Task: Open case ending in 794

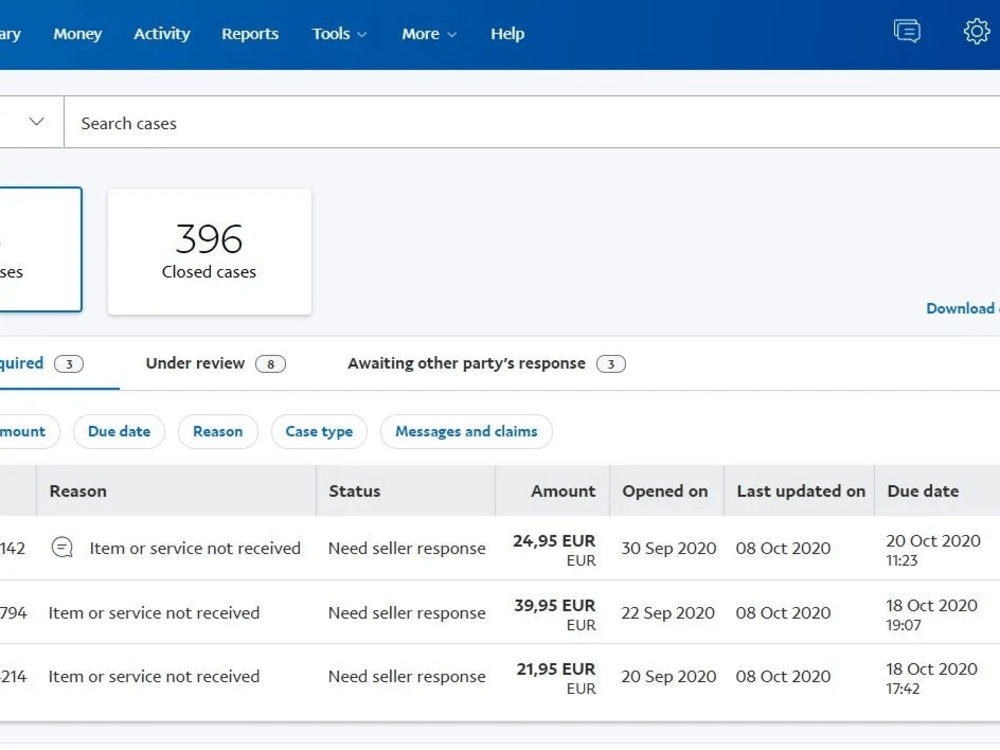Action: [13, 613]
